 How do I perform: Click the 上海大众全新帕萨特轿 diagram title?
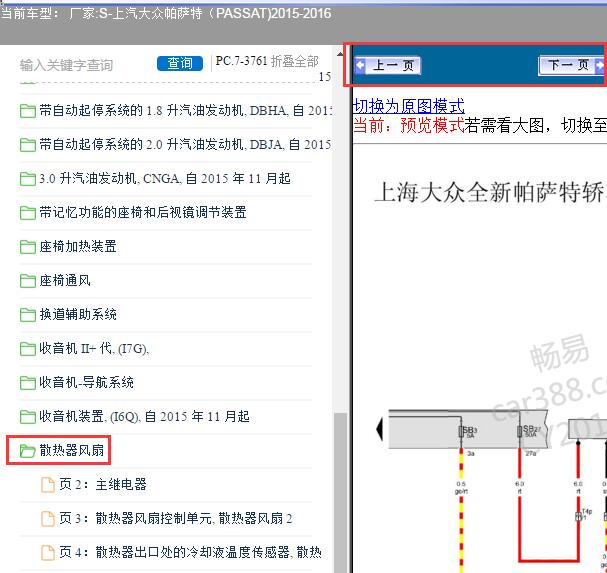[x=490, y=192]
